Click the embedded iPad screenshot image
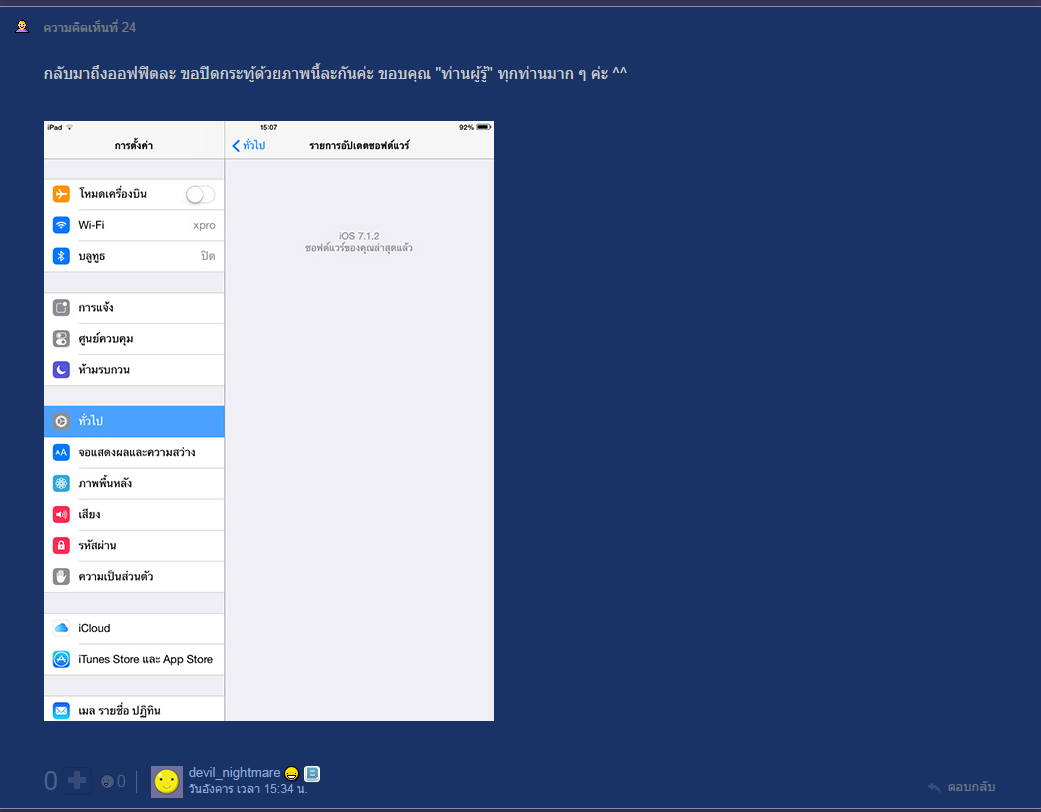Viewport: 1041px width, 812px height. (x=269, y=421)
